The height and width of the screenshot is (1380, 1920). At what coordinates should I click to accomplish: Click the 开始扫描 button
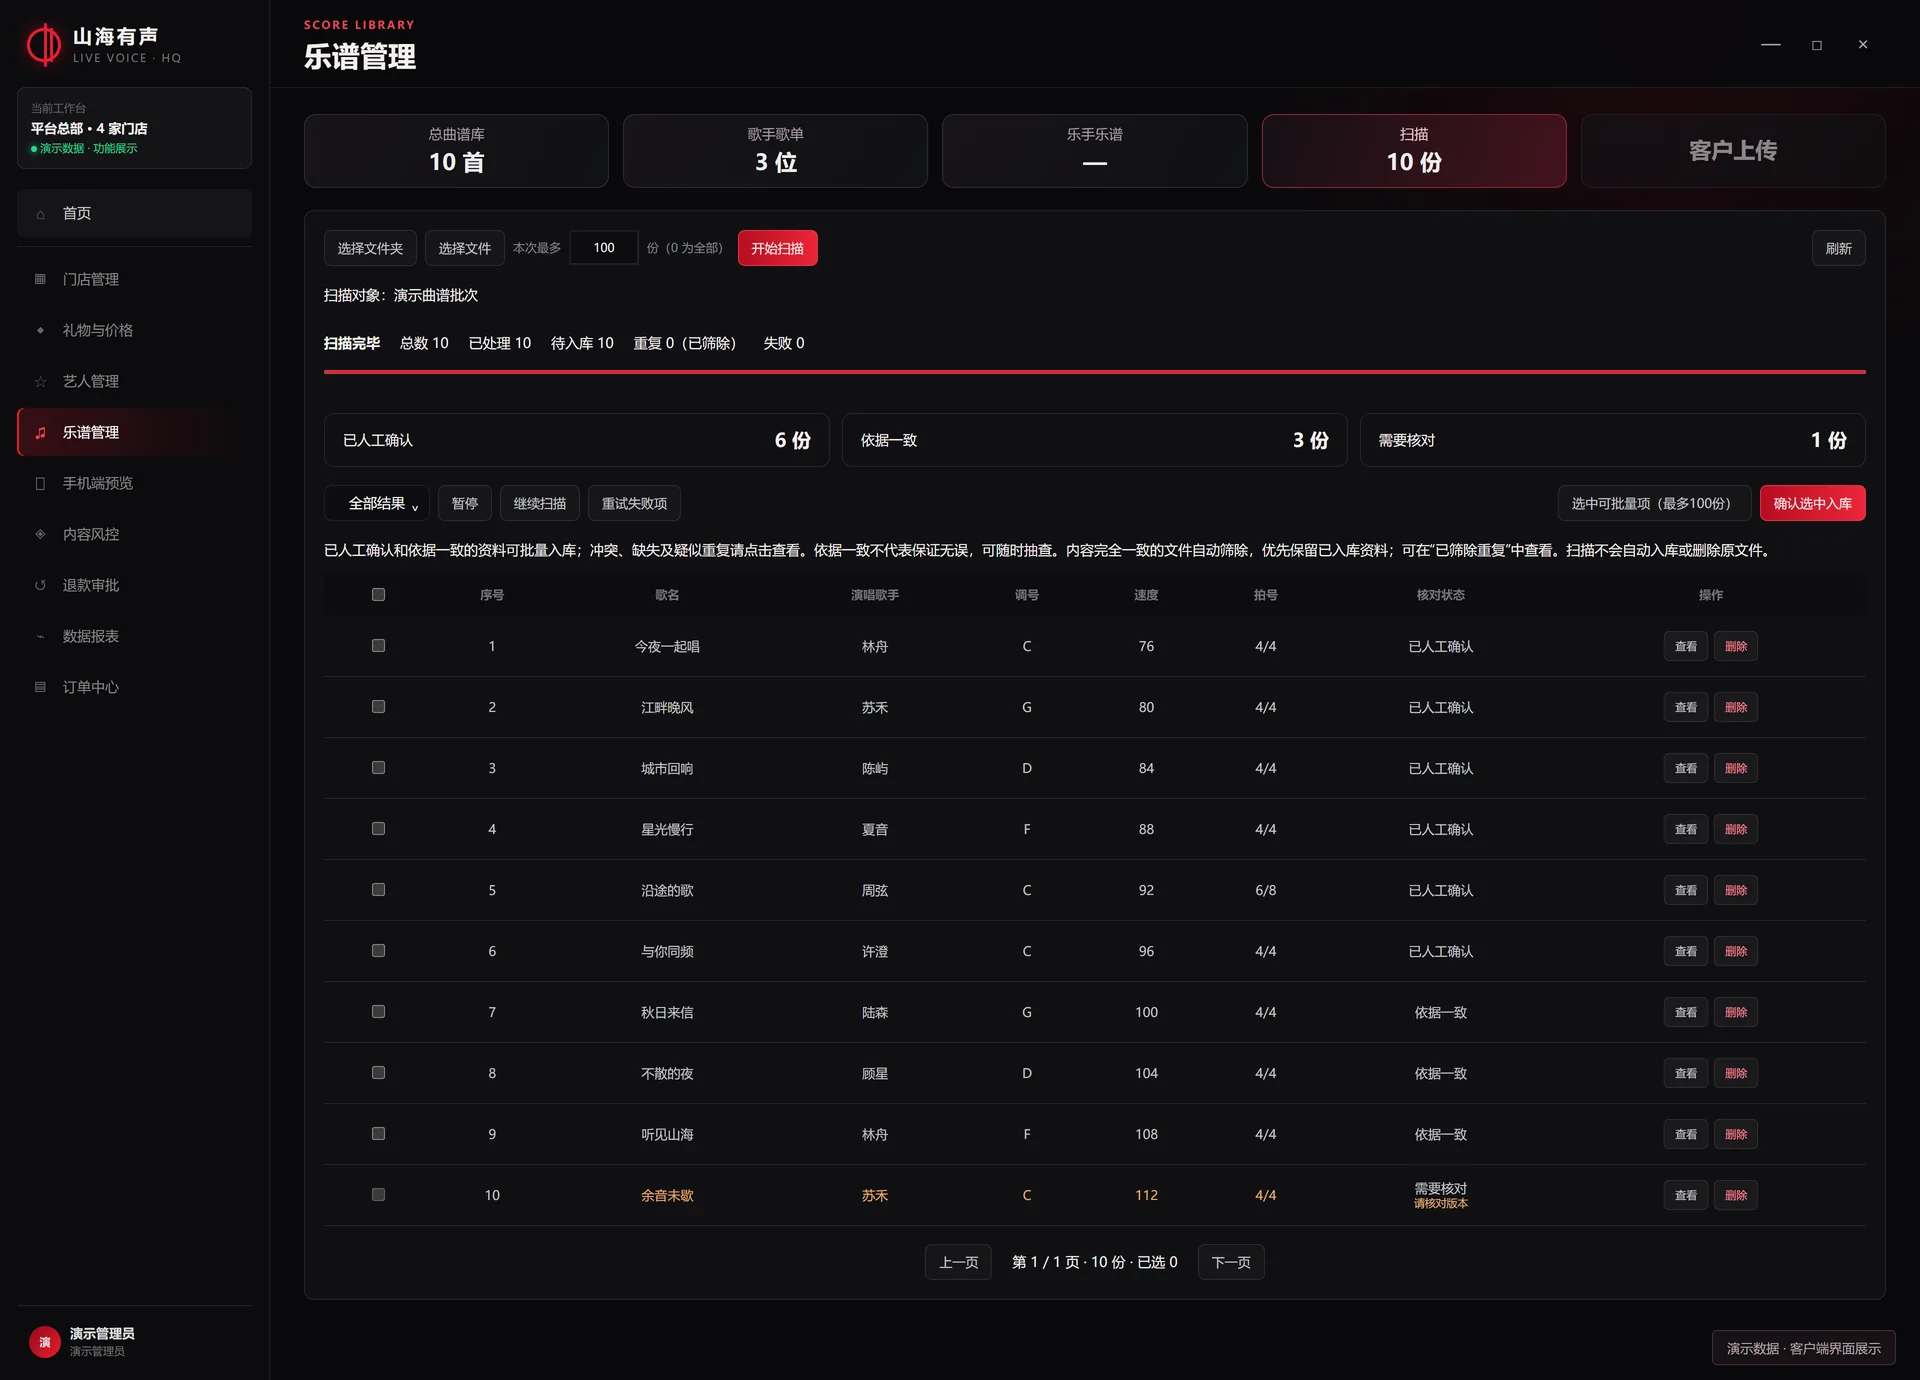click(777, 248)
